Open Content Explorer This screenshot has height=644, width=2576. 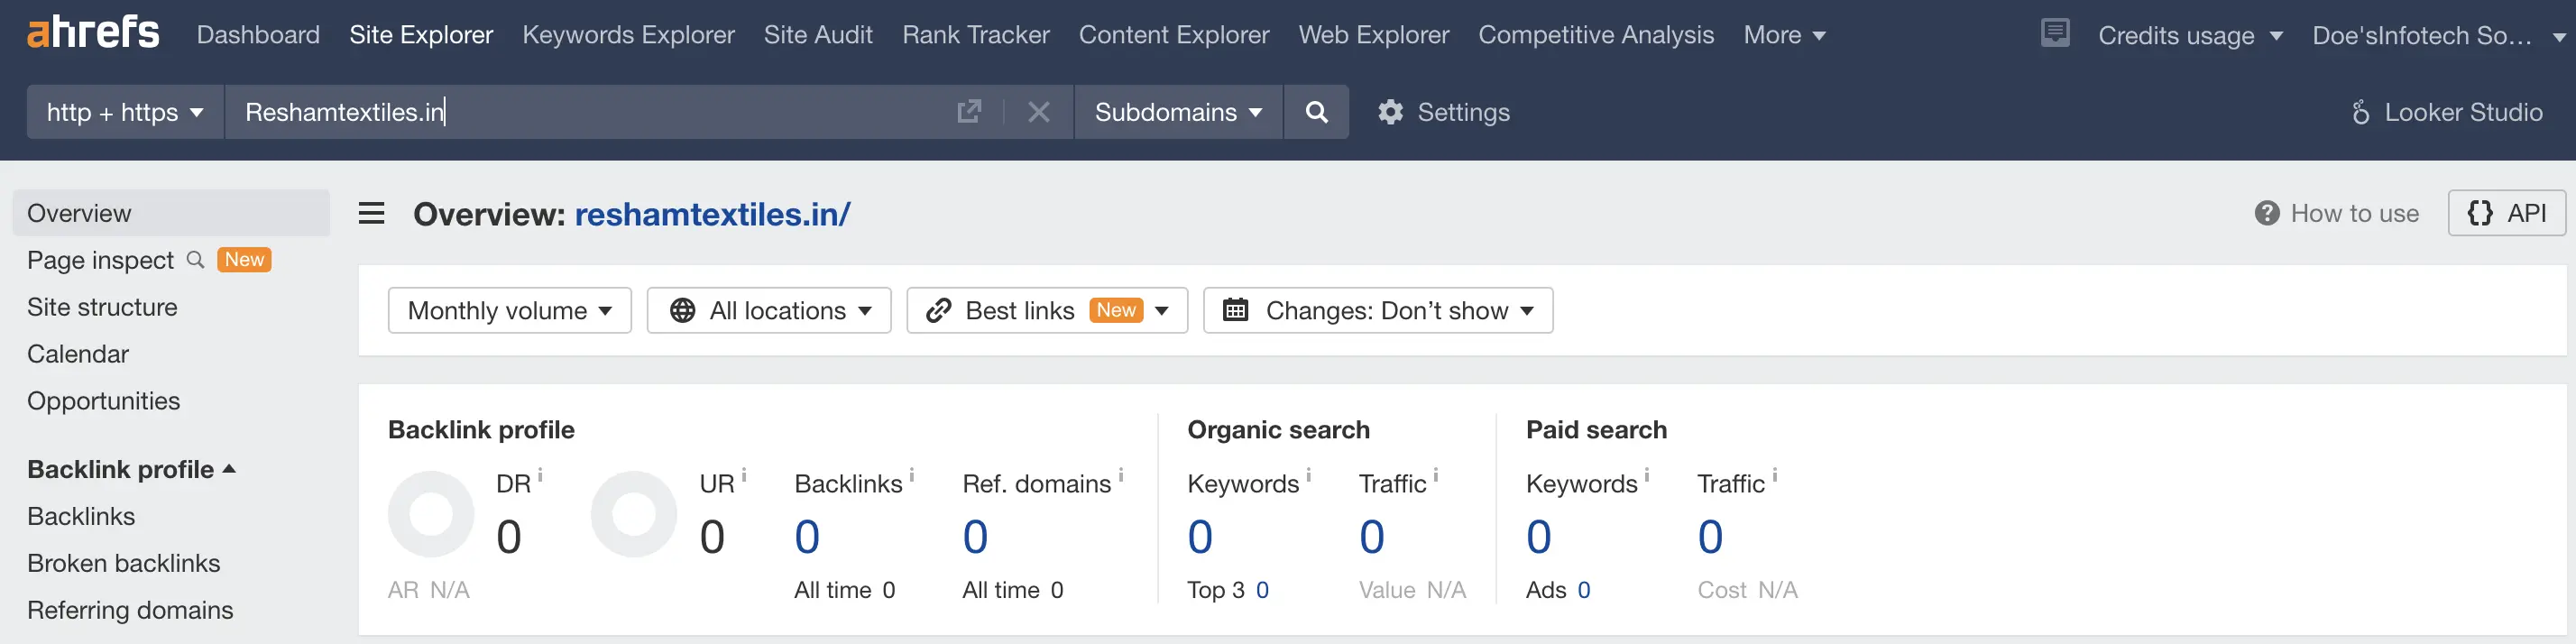coord(1174,35)
